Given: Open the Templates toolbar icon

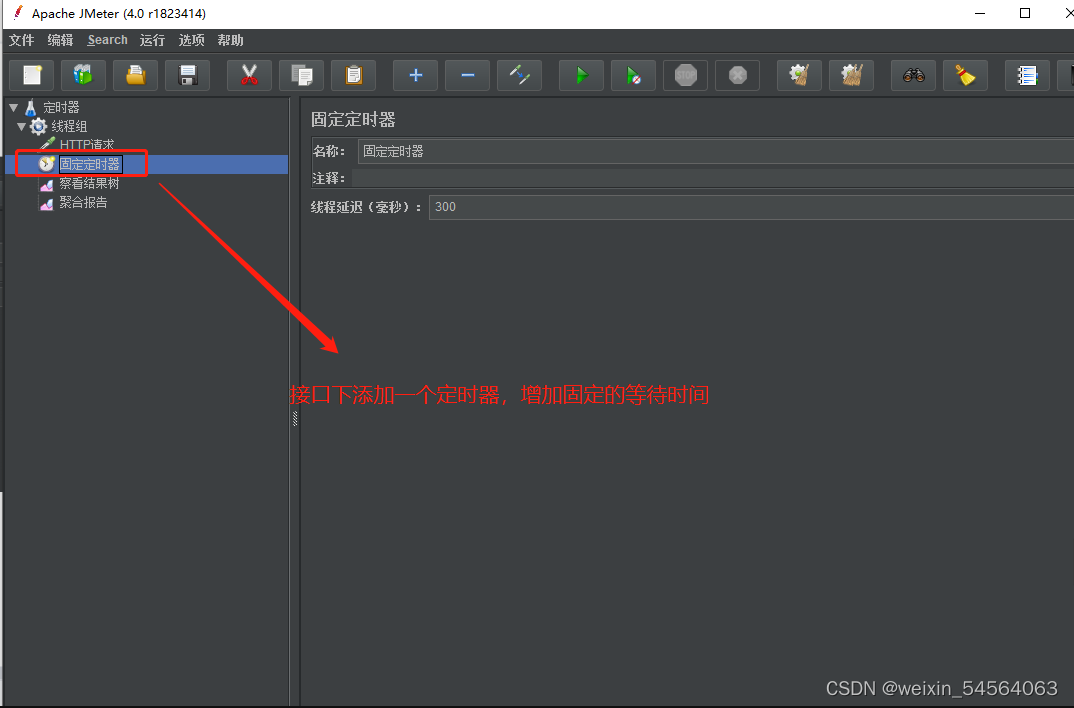Looking at the screenshot, I should coord(83,75).
